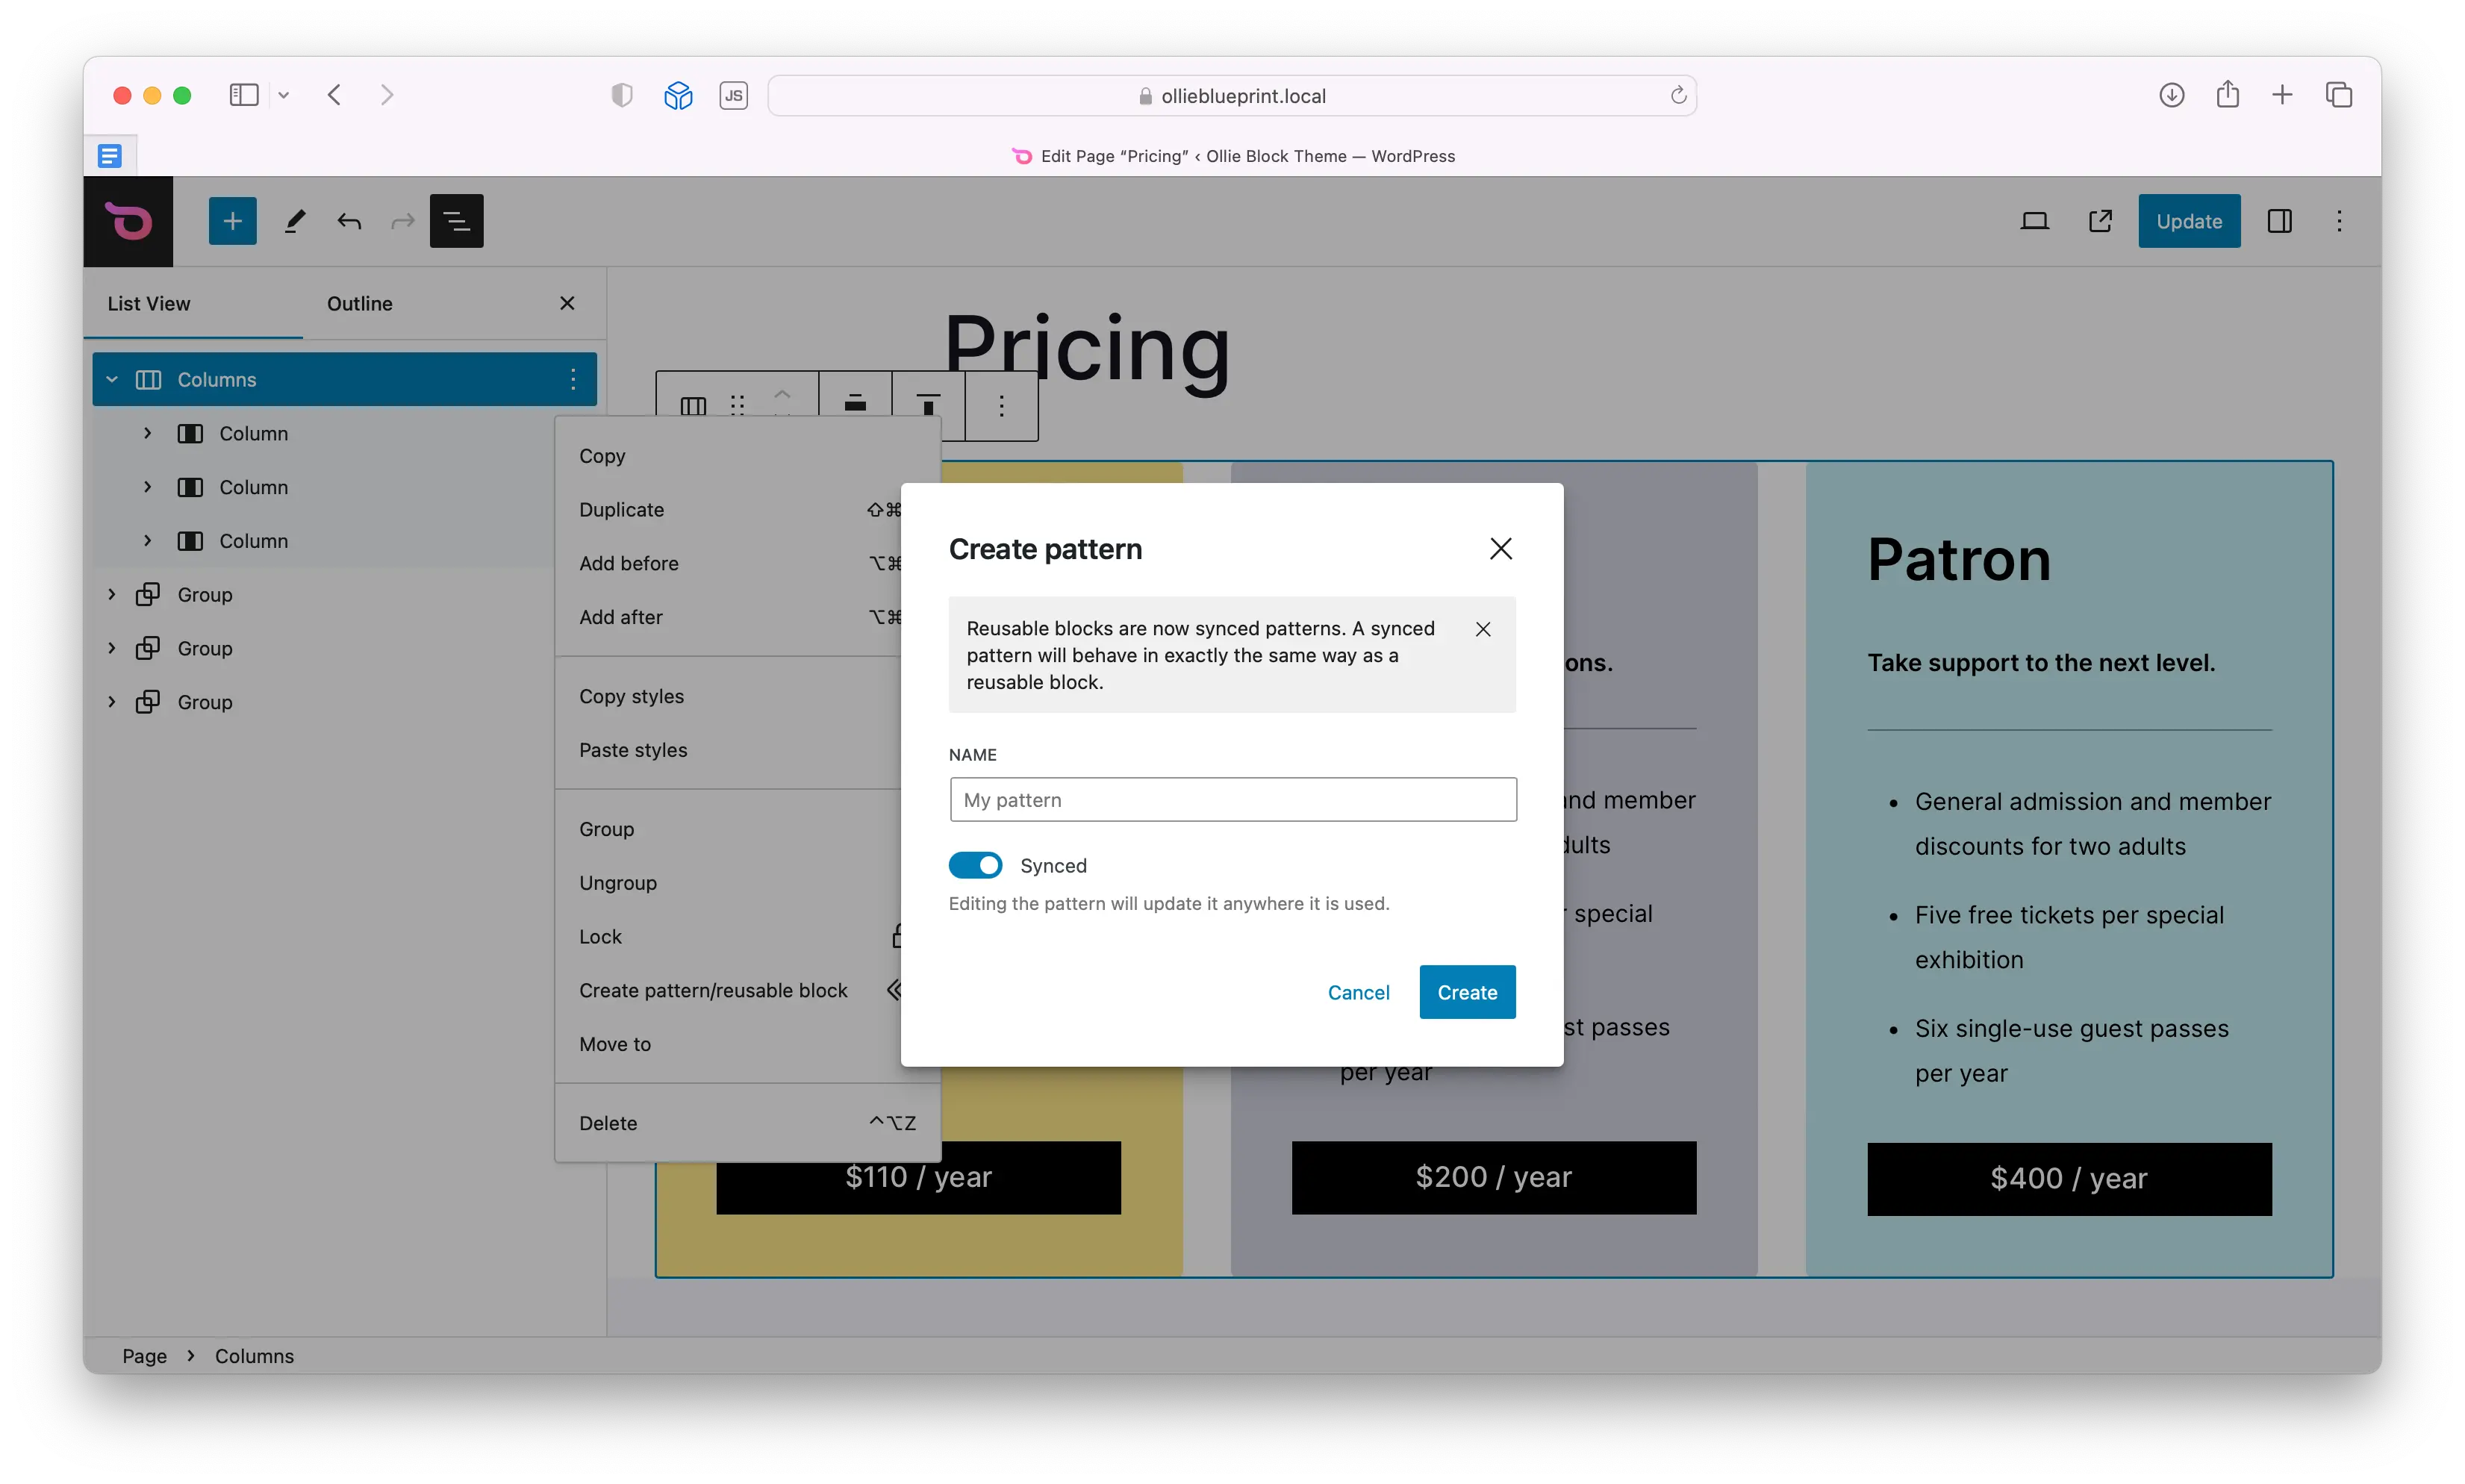
Task: Click the Ollie site logo icon
Action: [129, 221]
